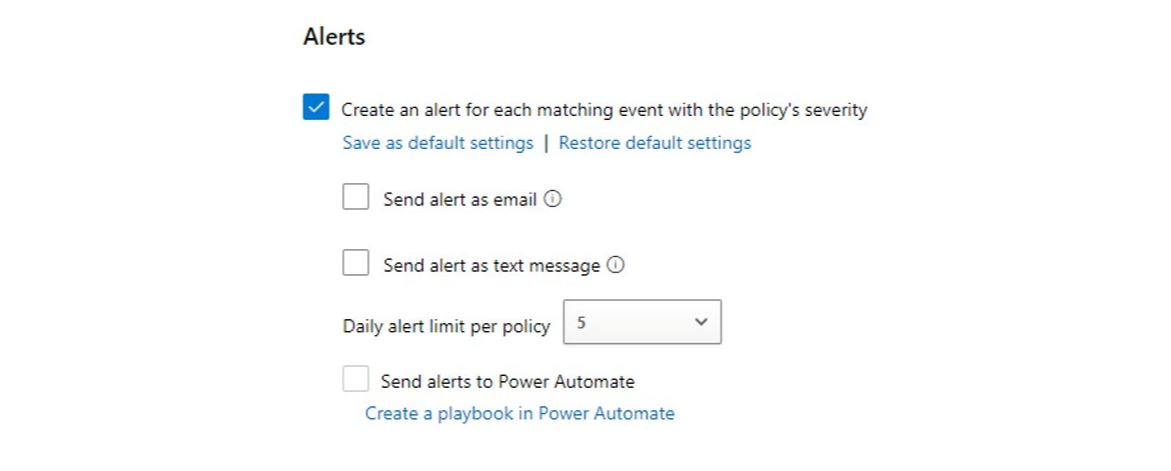Tick the Send alert as text message checkbox
1171x471 pixels.
[355, 263]
